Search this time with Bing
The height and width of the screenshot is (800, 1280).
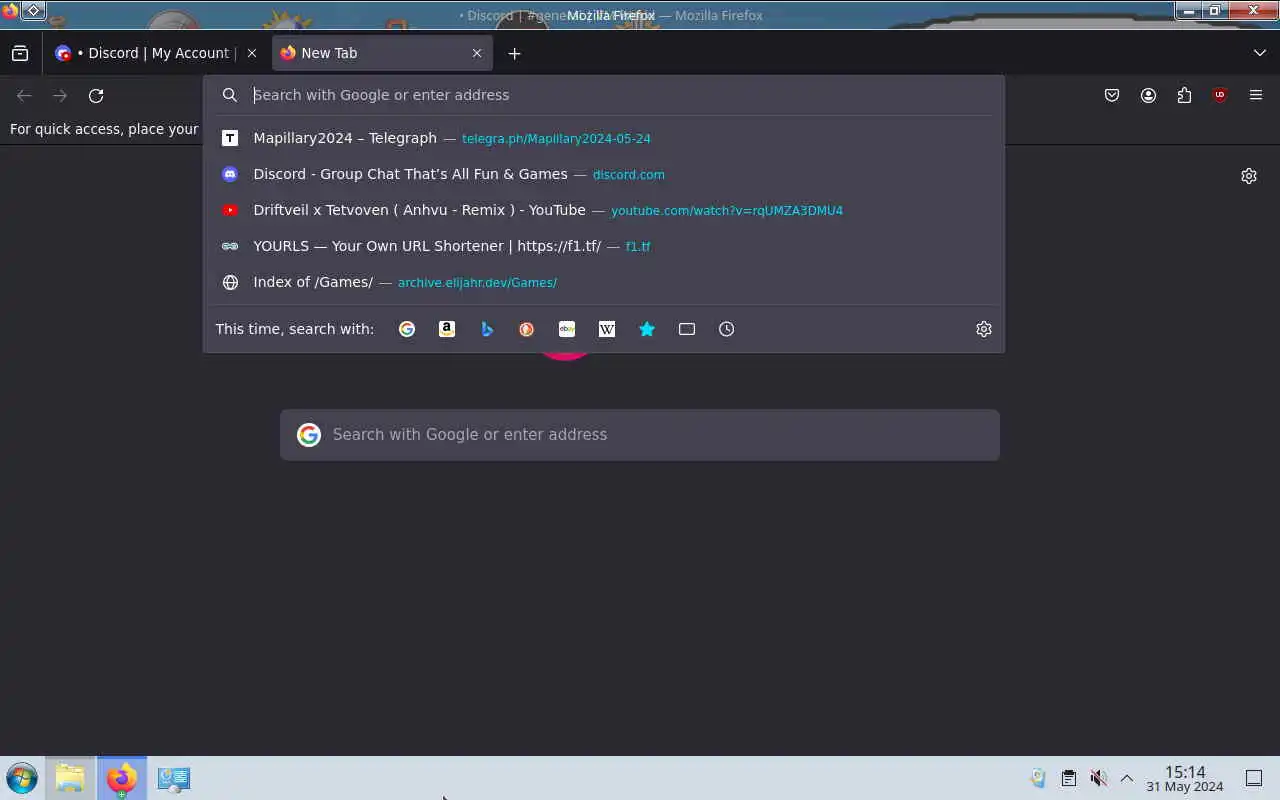click(x=487, y=329)
